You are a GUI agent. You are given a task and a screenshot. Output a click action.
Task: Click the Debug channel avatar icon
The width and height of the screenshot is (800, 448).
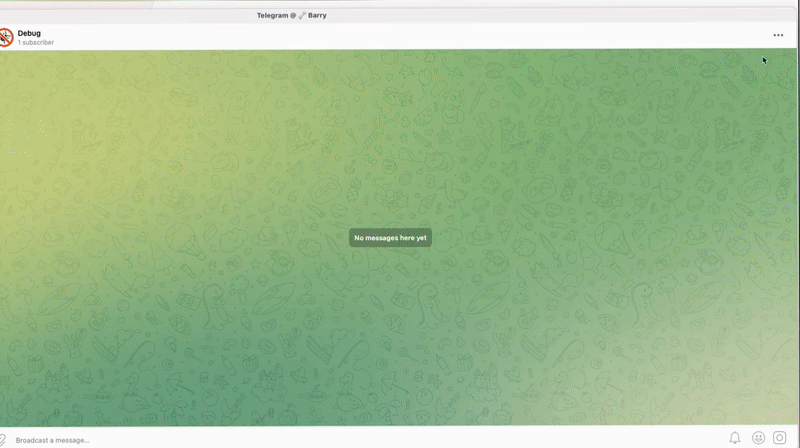[5, 37]
